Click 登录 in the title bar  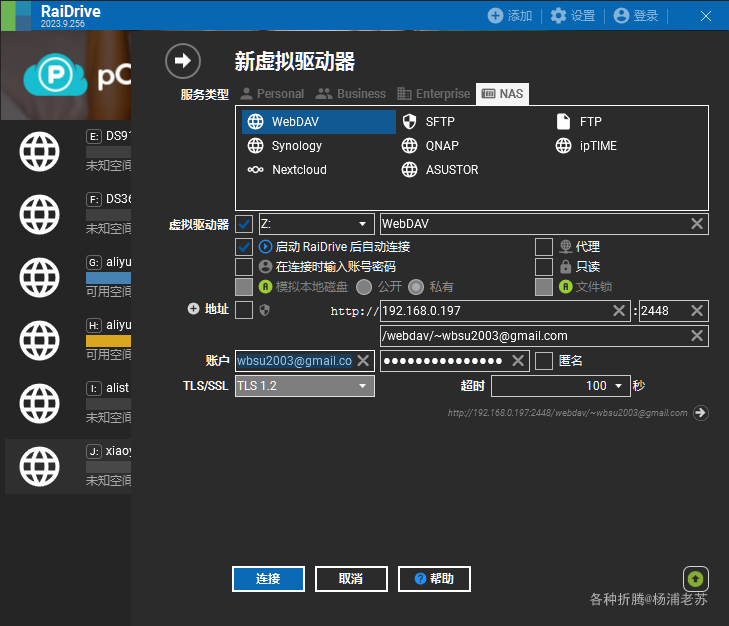pyautogui.click(x=636, y=16)
